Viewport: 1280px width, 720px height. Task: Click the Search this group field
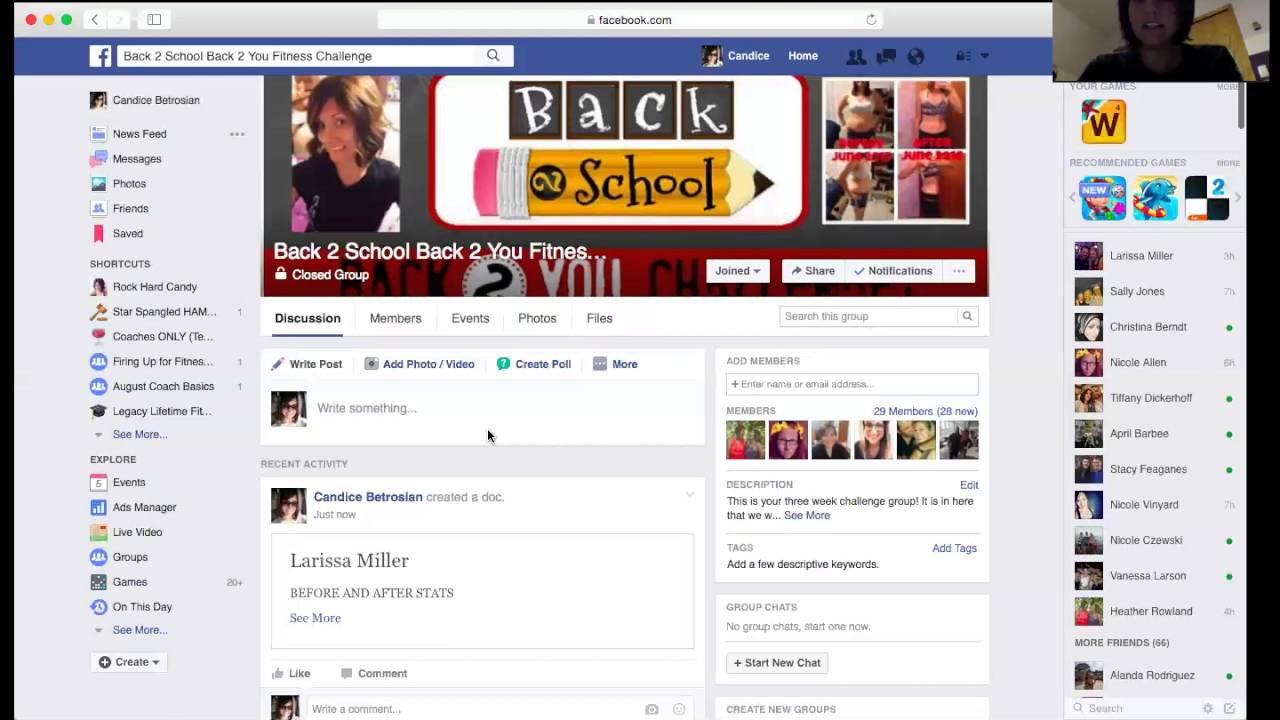[868, 316]
